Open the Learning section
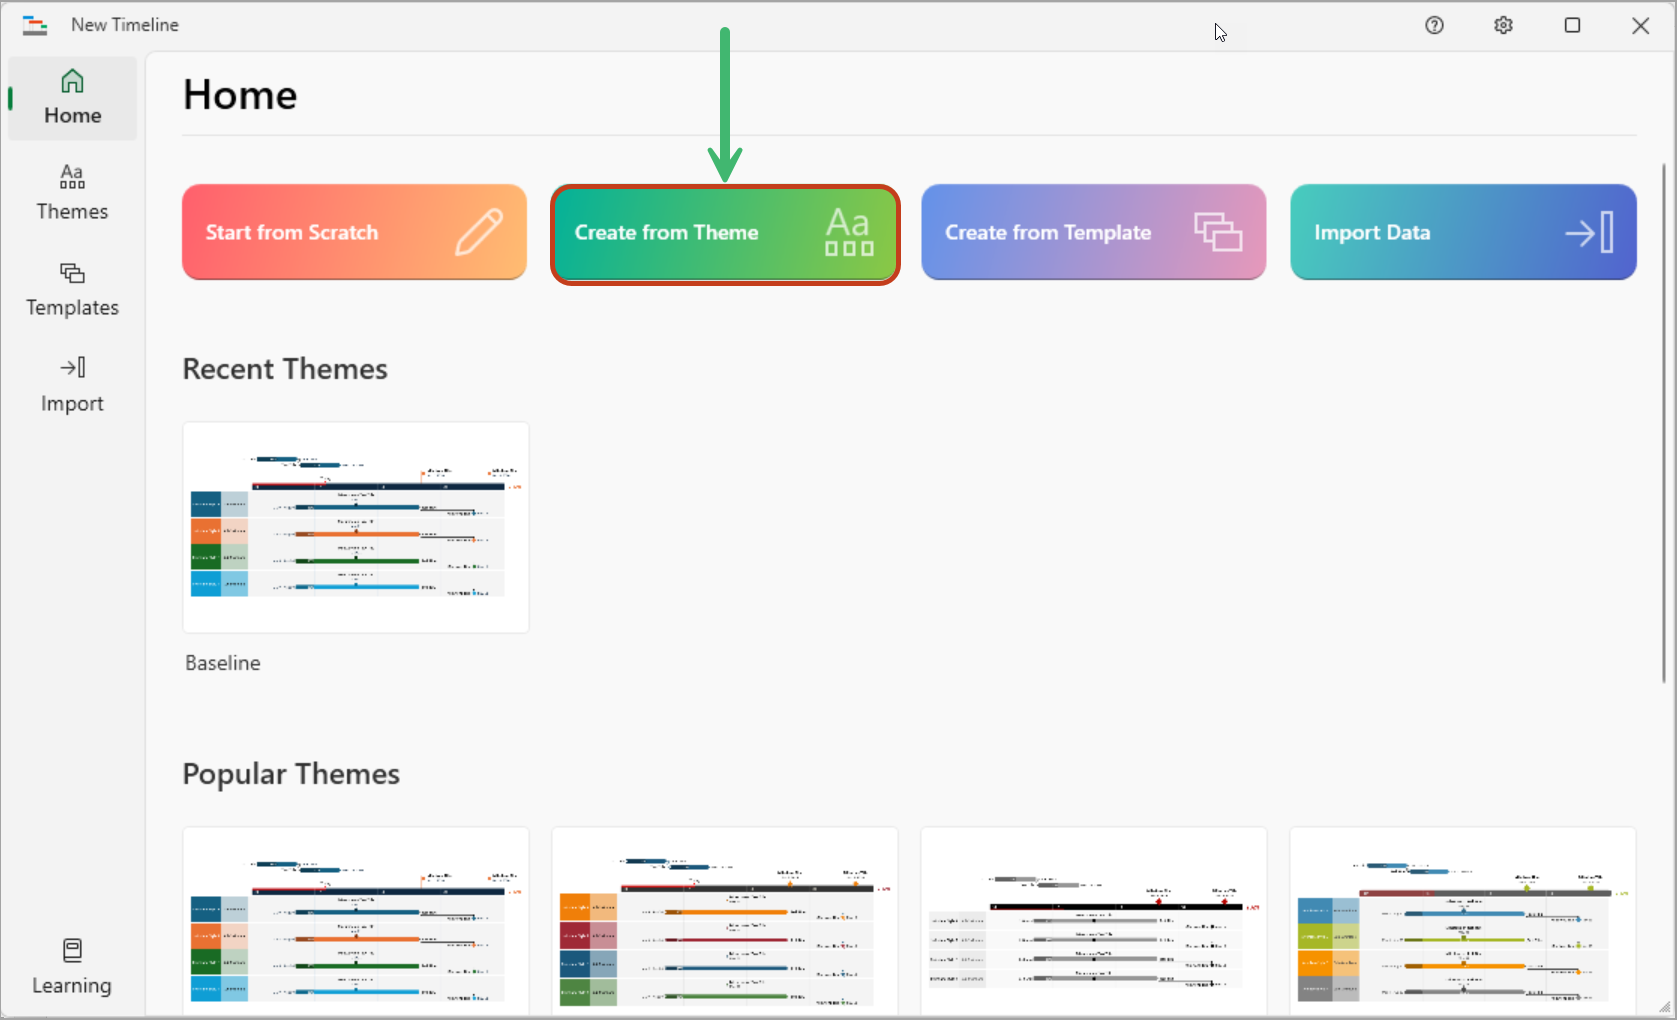1677x1020 pixels. (71, 965)
